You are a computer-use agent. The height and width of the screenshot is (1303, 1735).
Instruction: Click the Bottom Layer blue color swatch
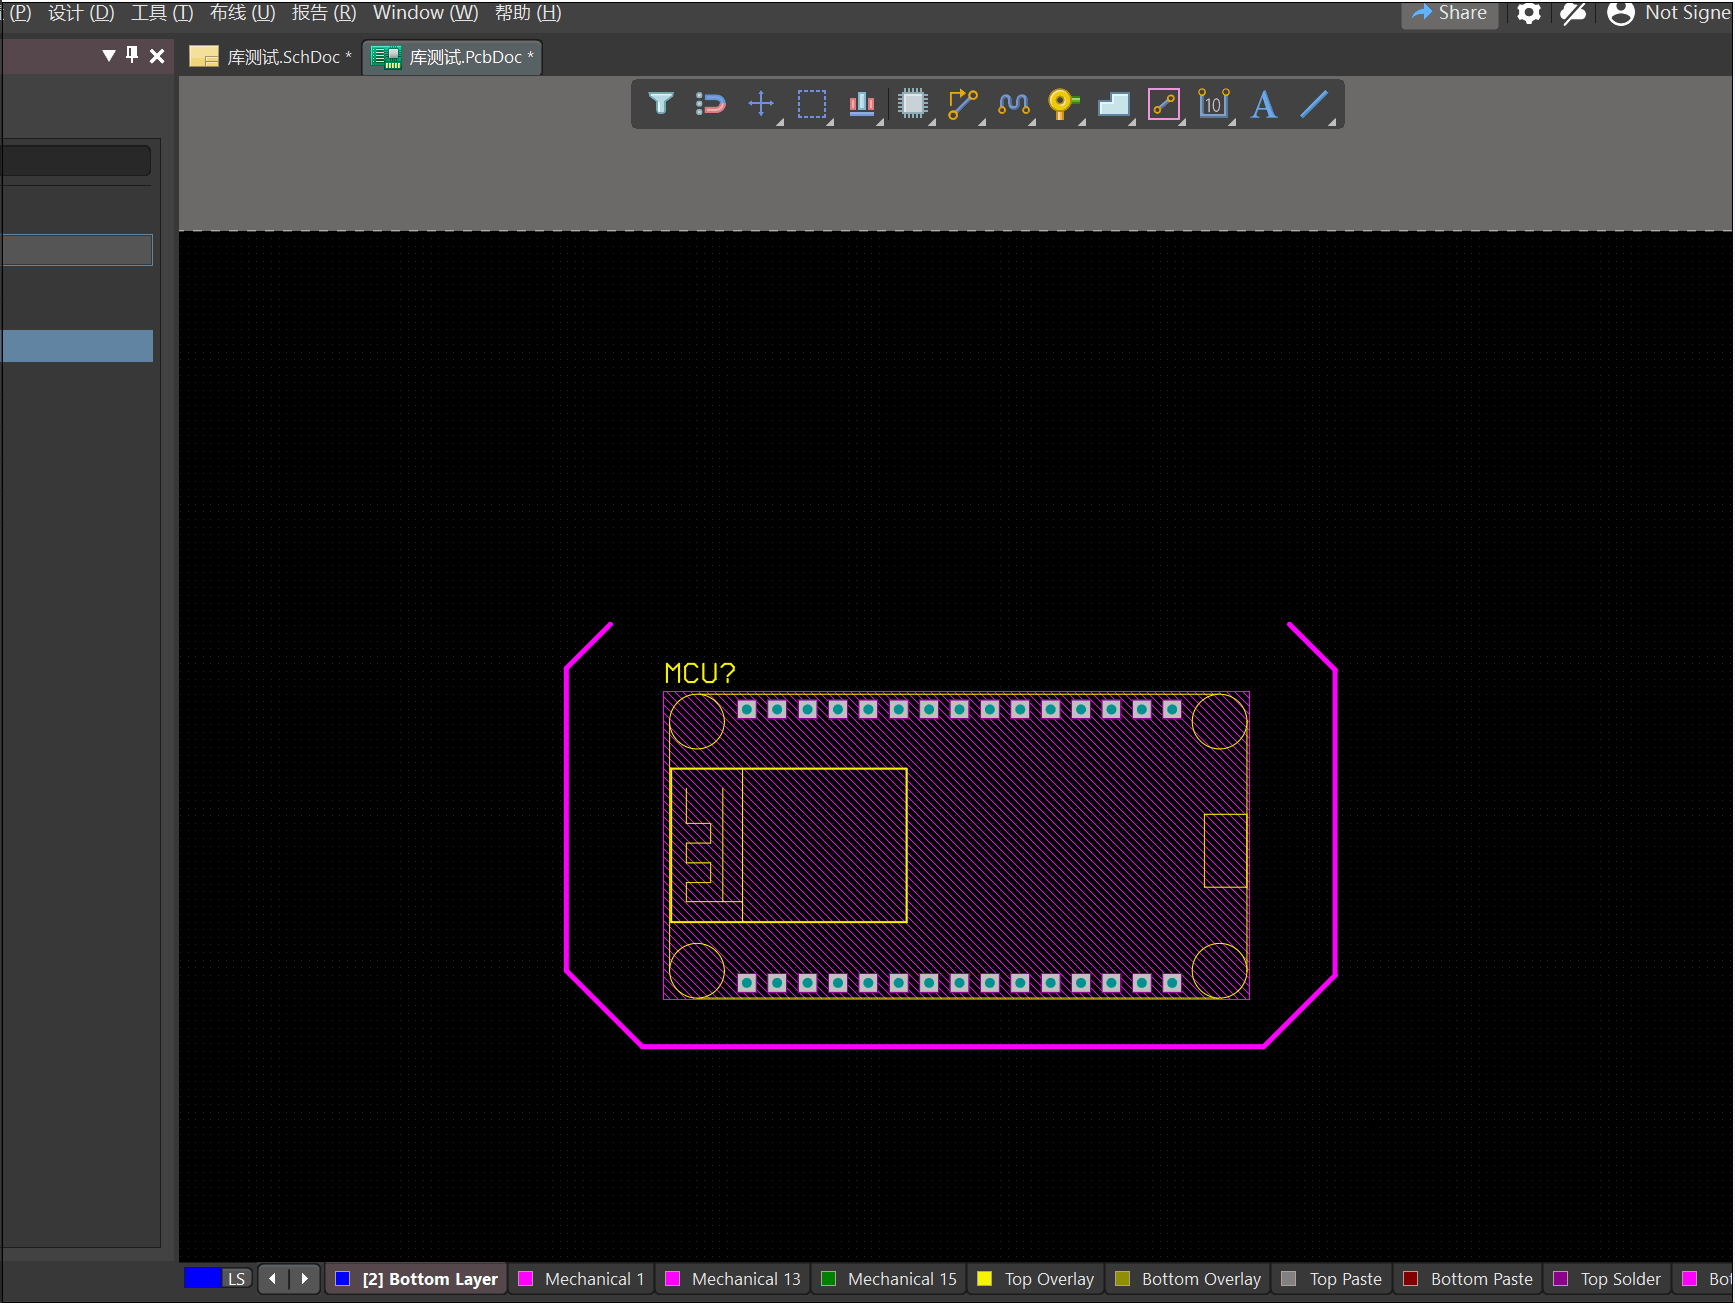342,1279
